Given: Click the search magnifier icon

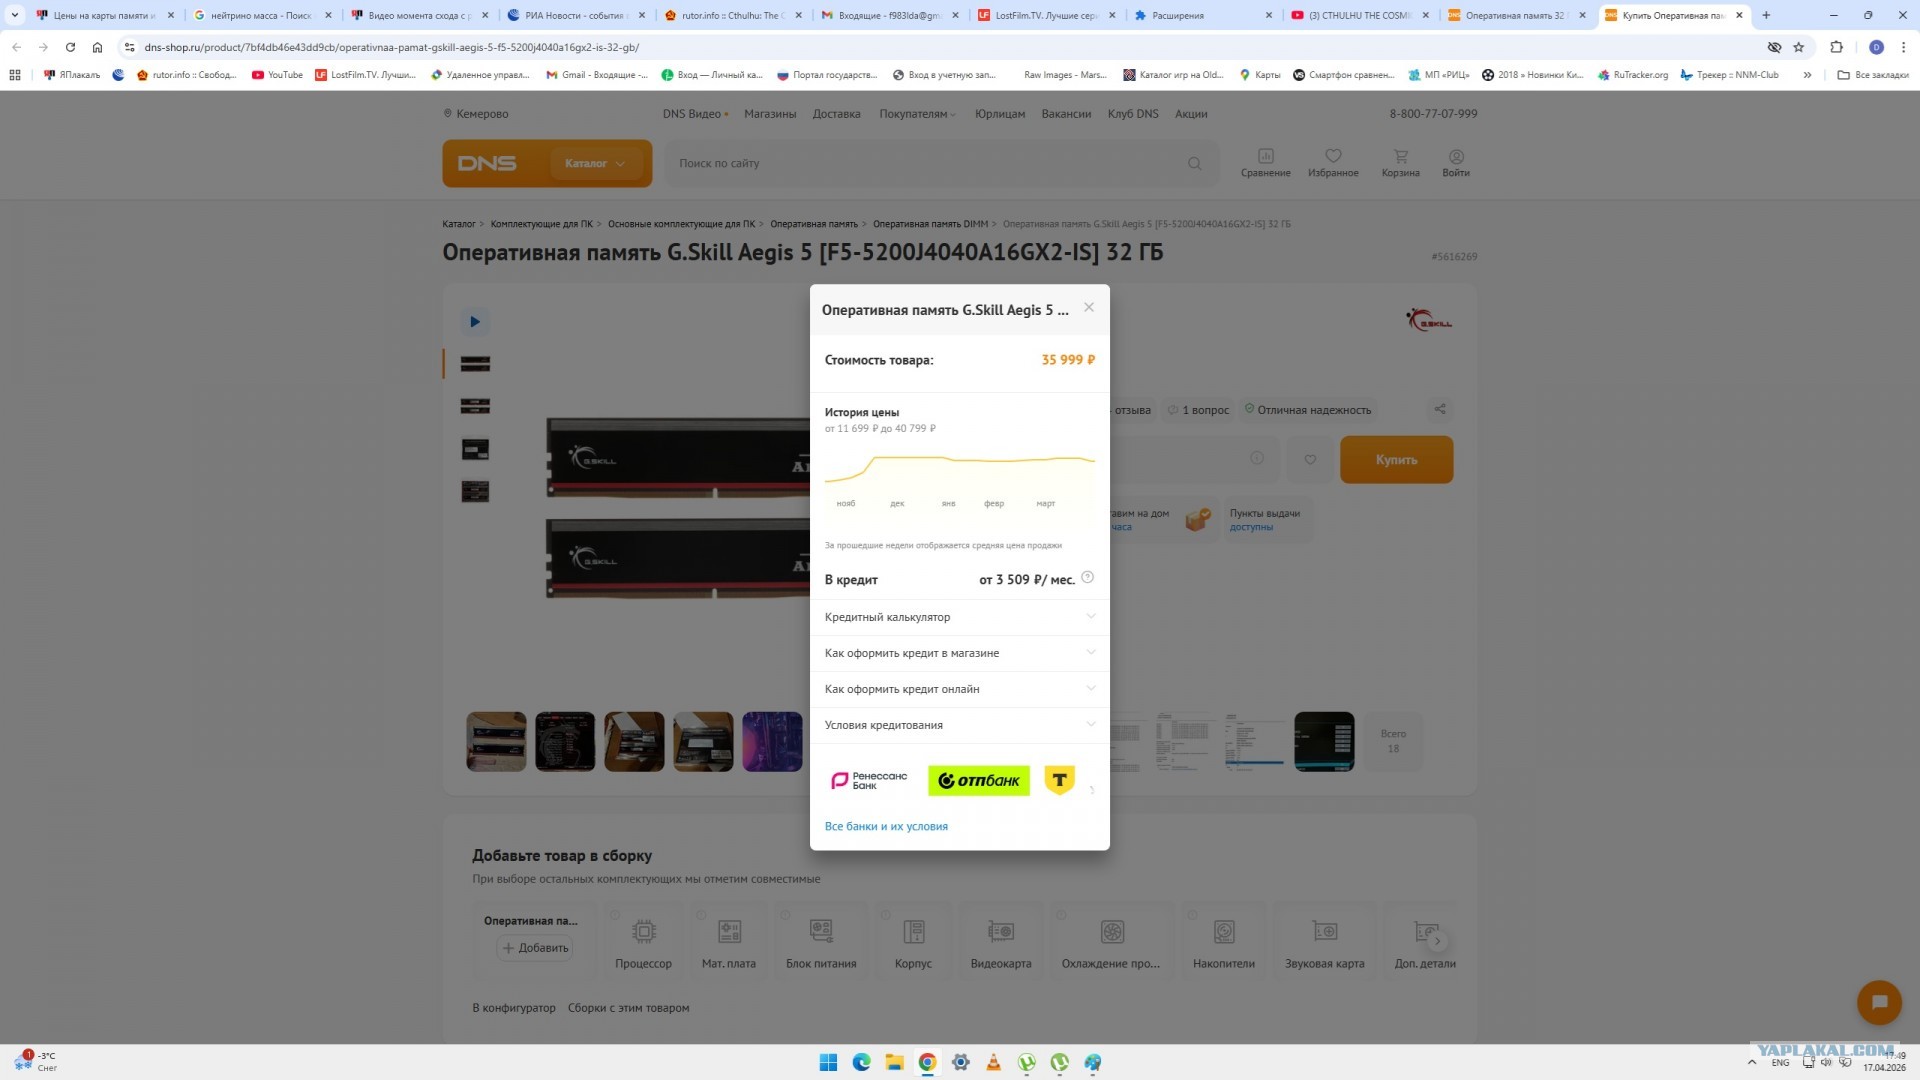Looking at the screenshot, I should [1194, 163].
